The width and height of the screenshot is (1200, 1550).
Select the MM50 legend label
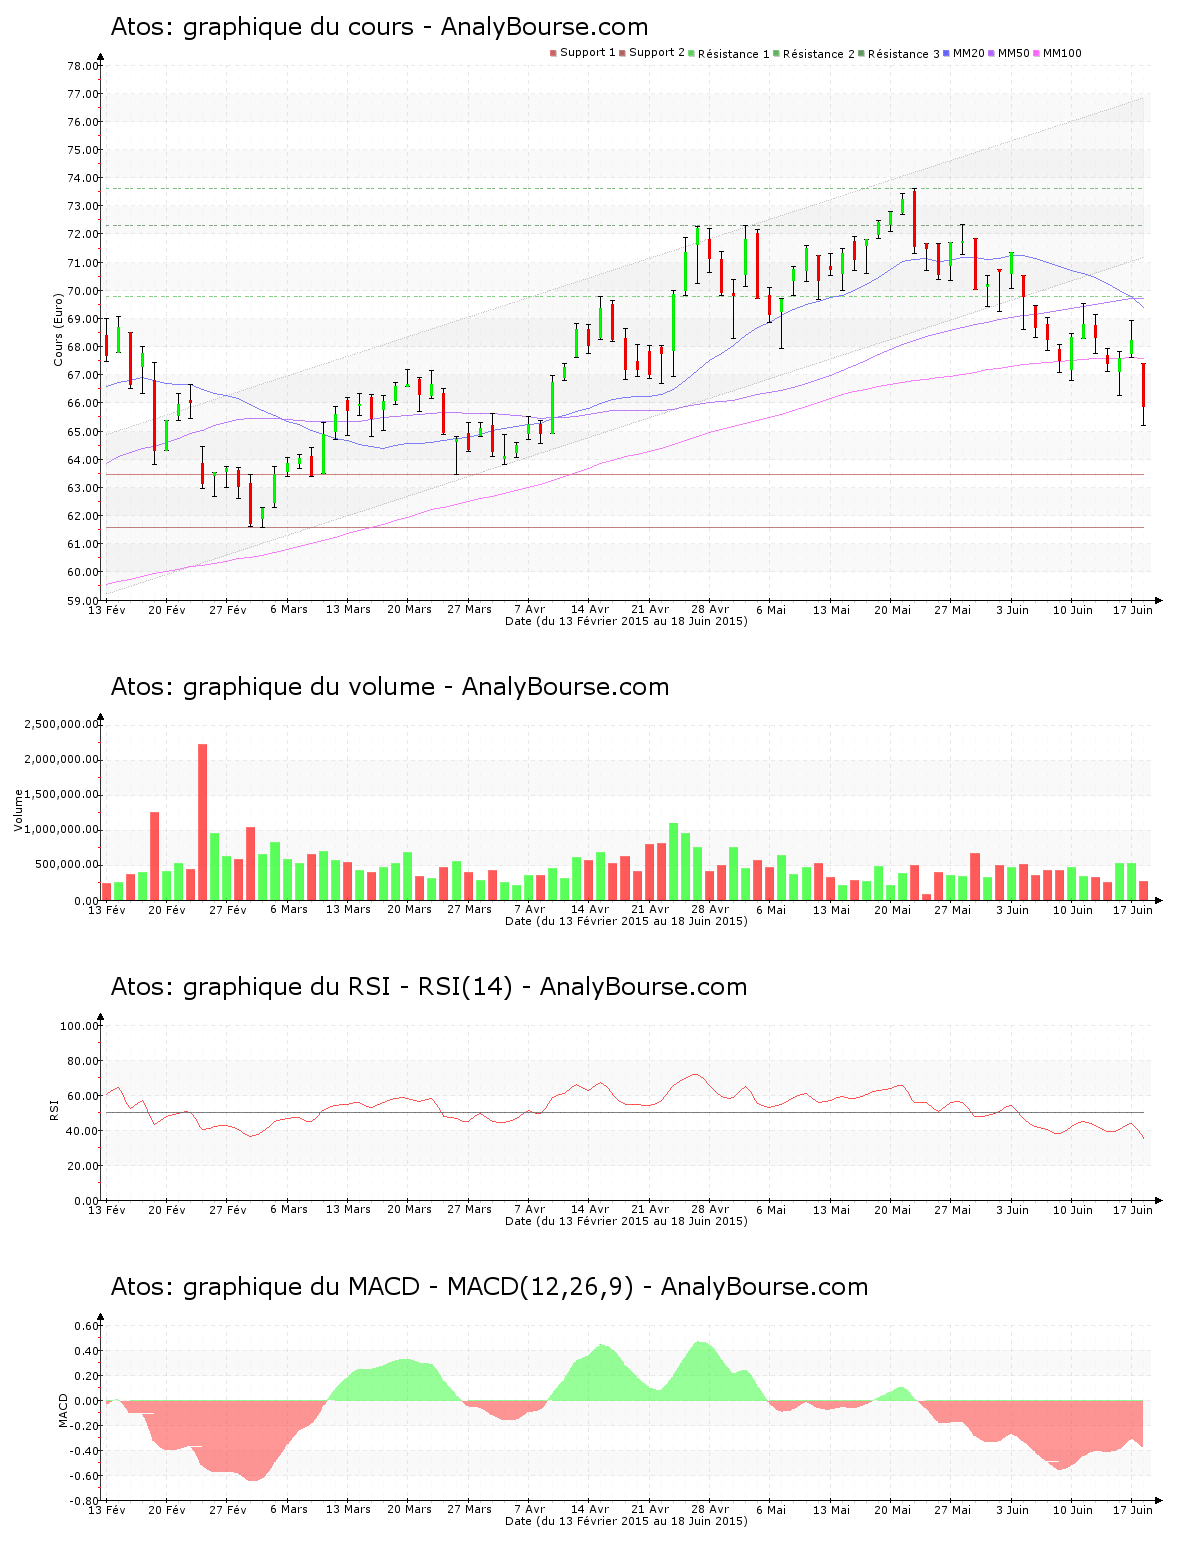tap(1014, 53)
